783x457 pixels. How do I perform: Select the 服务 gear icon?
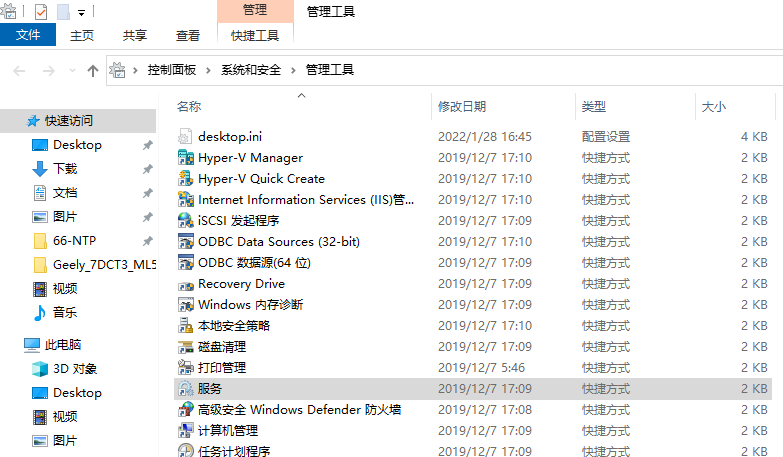186,389
